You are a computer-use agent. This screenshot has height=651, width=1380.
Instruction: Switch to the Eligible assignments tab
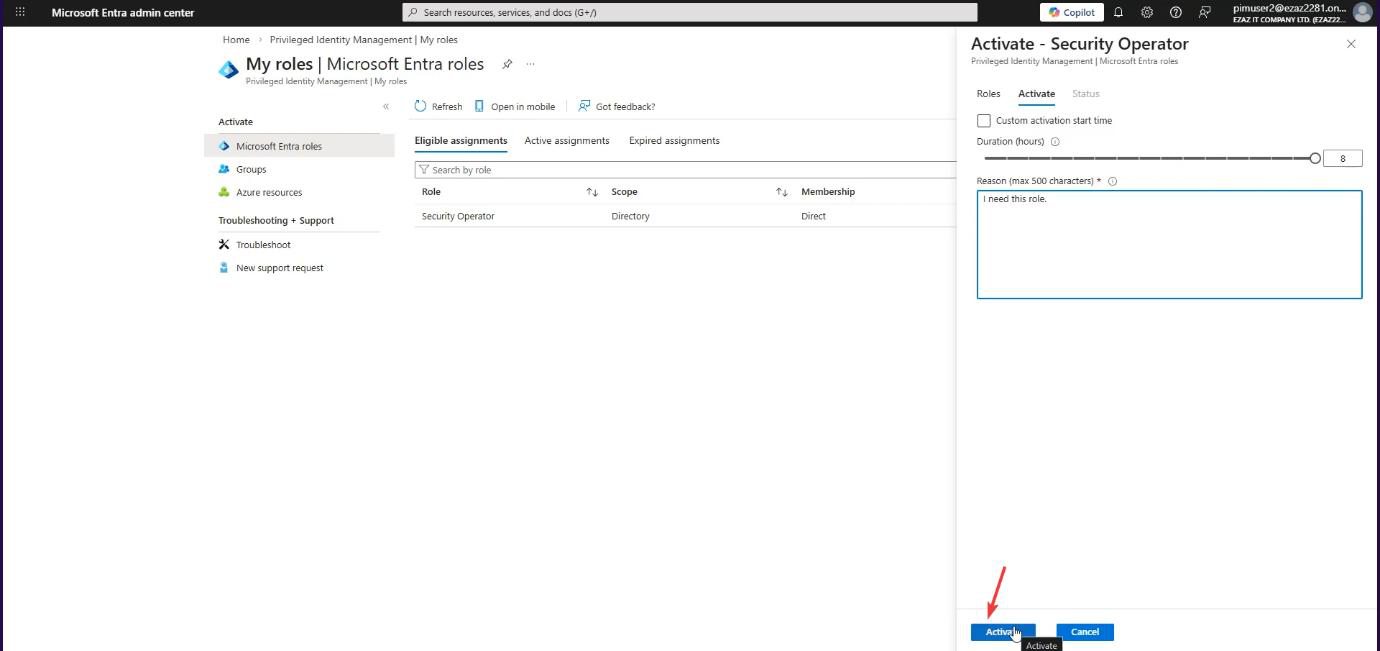click(461, 141)
